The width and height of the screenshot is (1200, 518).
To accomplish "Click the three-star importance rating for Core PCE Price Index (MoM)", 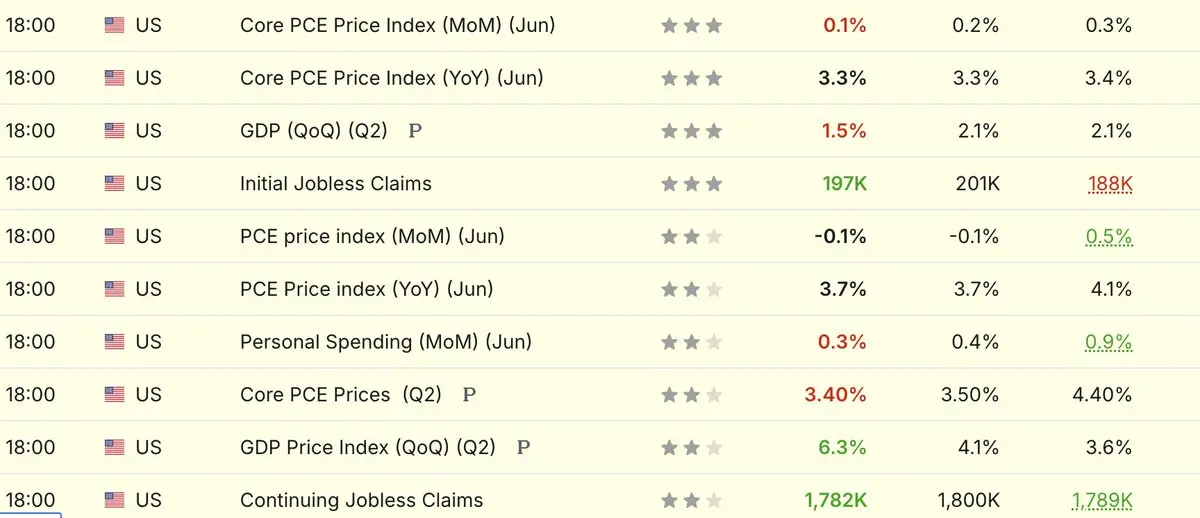I will pos(691,26).
